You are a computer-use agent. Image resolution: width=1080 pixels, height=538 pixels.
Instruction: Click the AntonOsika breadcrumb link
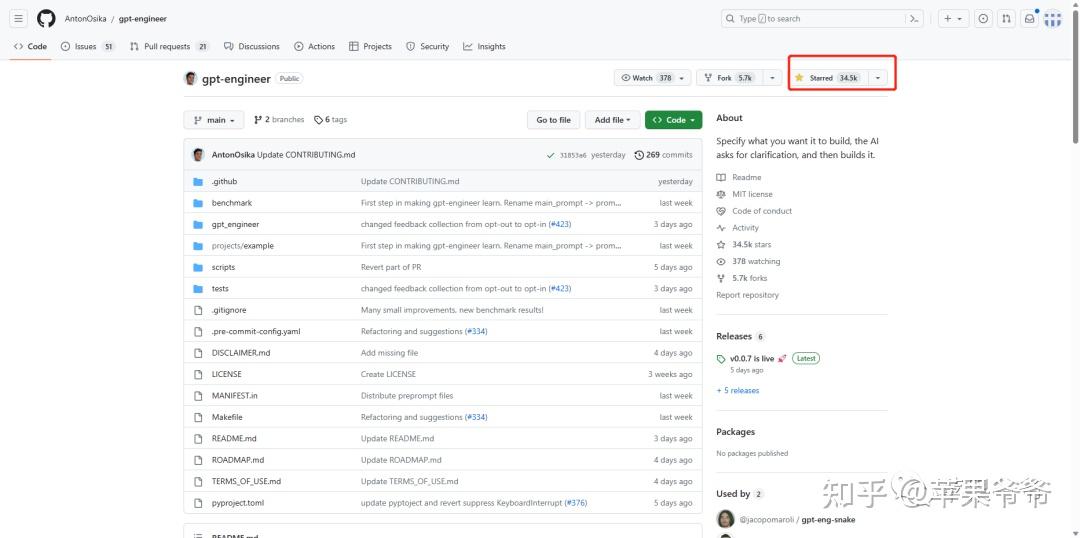pyautogui.click(x=85, y=19)
